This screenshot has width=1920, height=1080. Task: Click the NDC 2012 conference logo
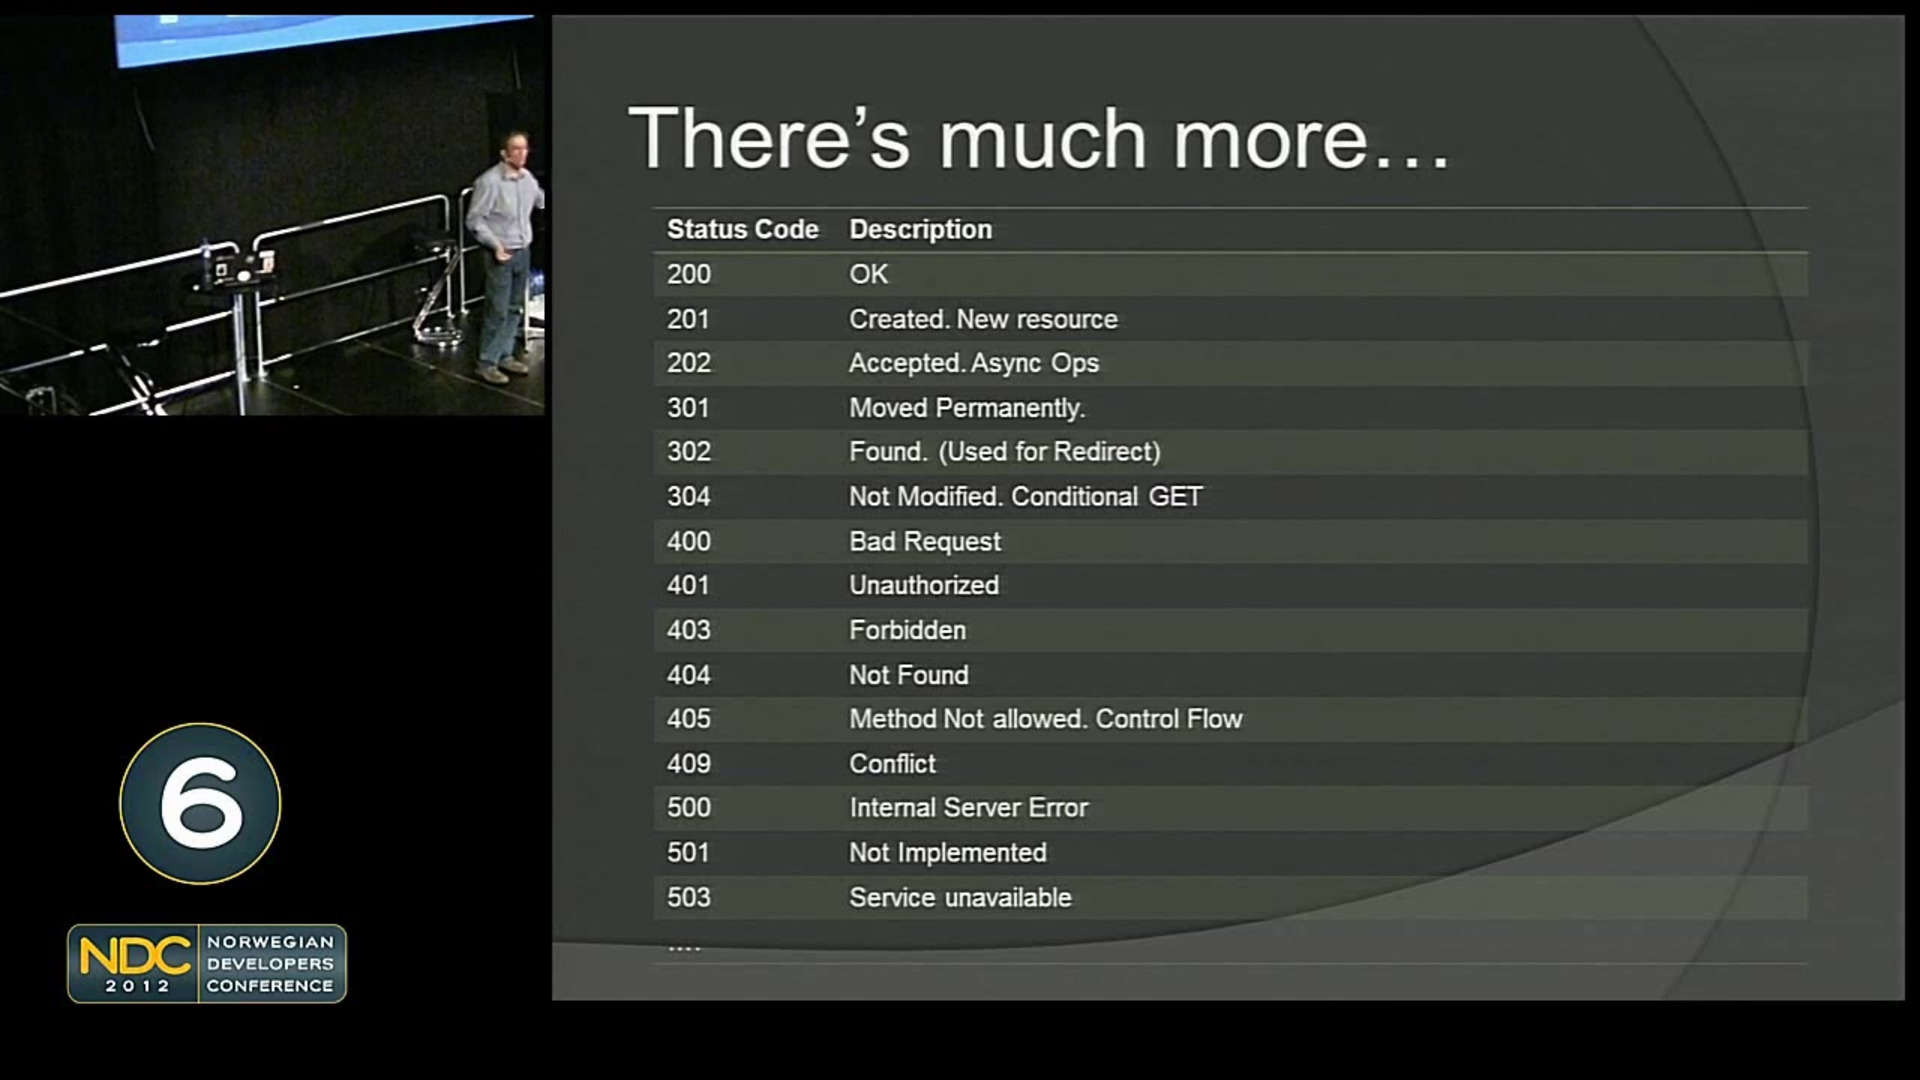pyautogui.click(x=207, y=963)
